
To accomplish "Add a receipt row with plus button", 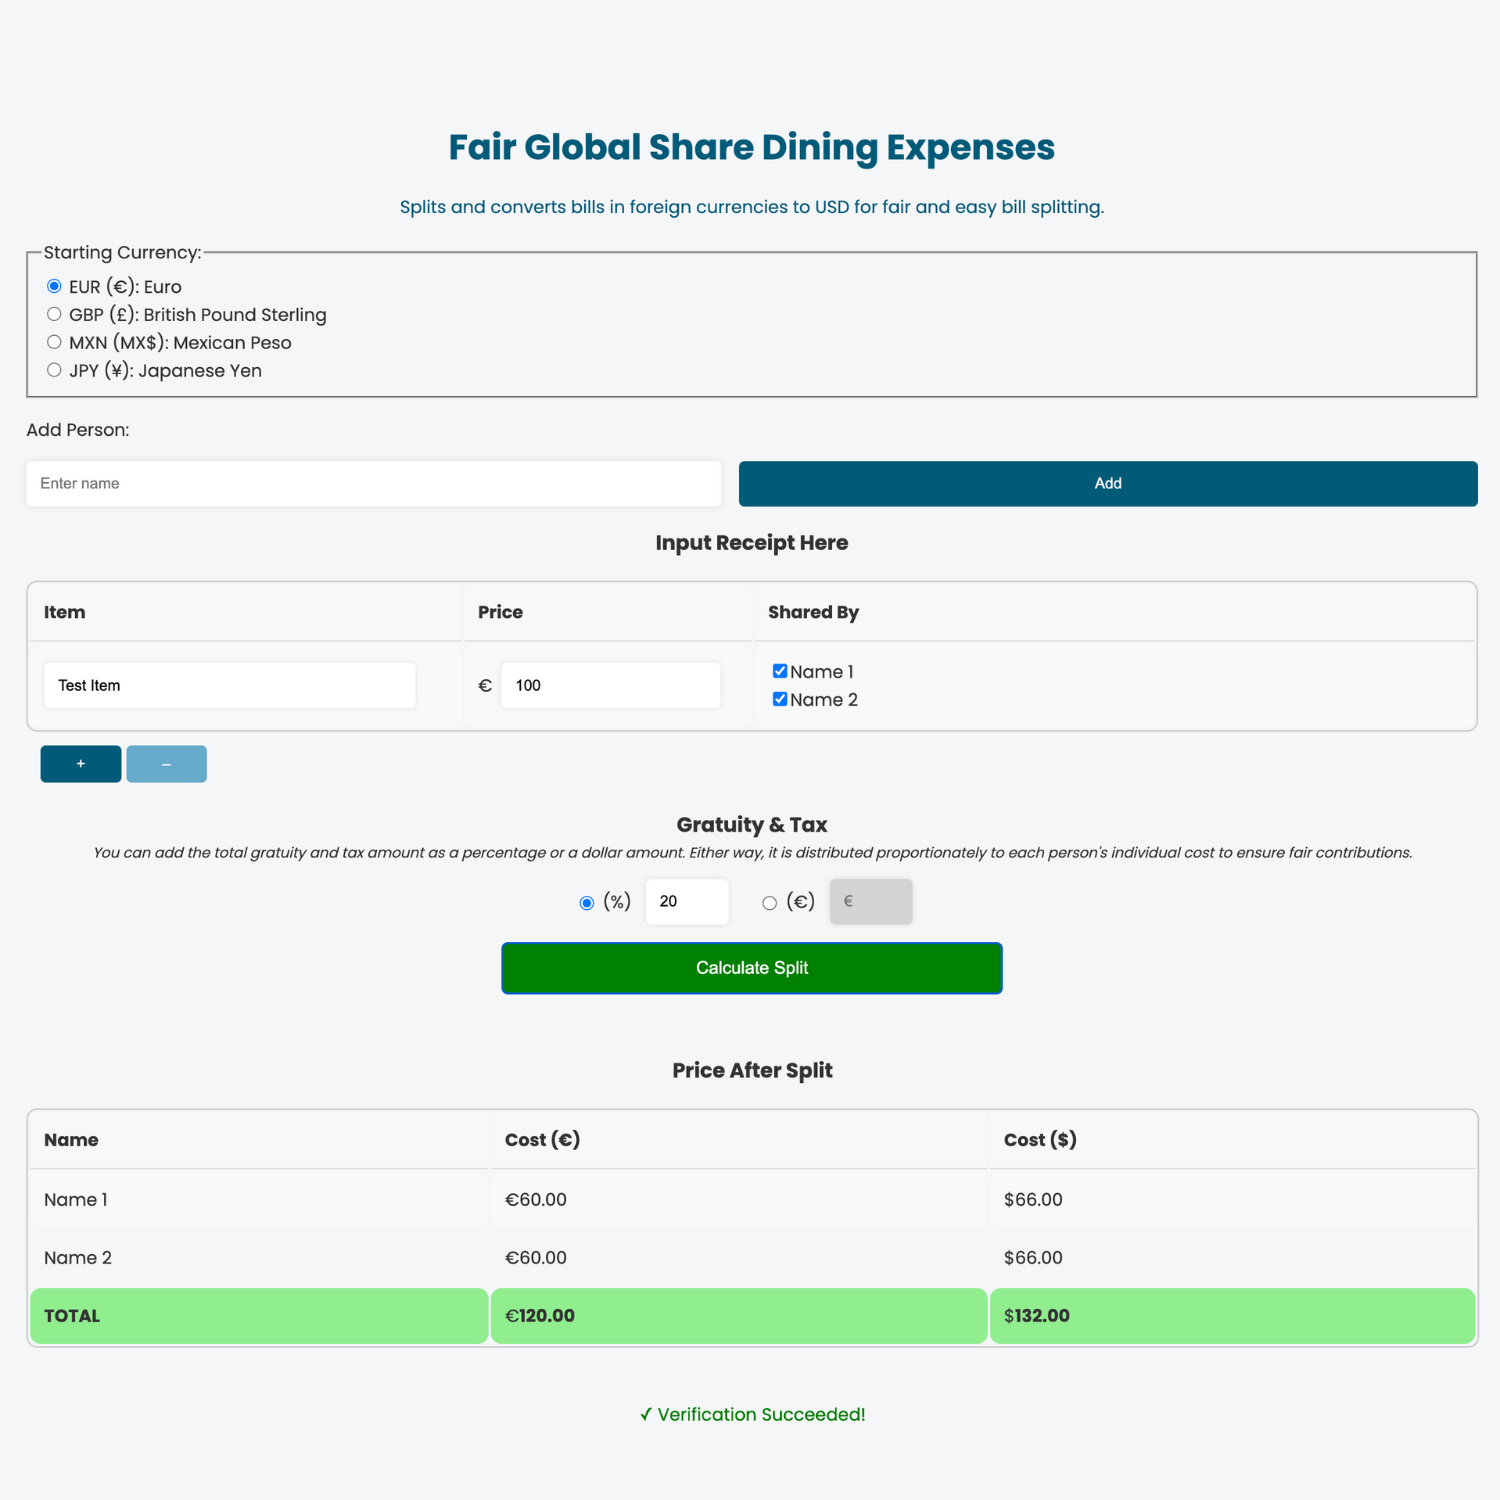I will [81, 764].
